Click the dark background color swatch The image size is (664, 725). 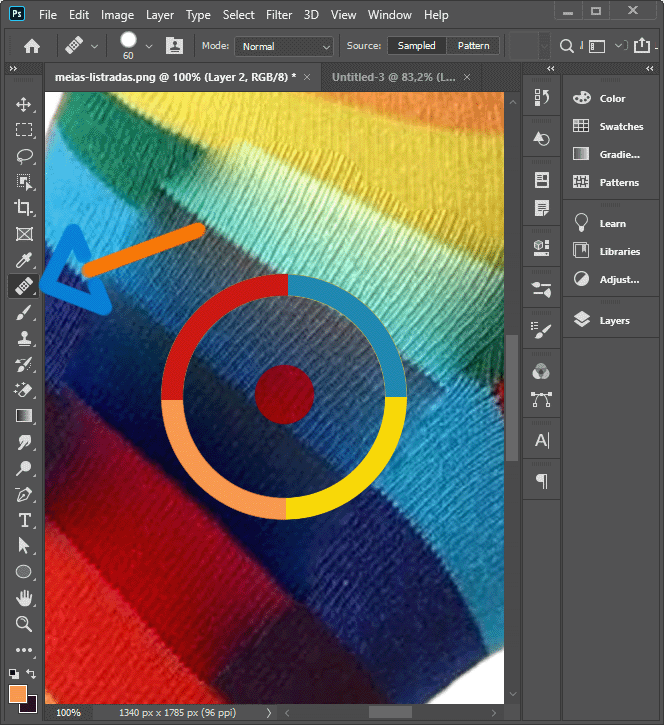31,707
